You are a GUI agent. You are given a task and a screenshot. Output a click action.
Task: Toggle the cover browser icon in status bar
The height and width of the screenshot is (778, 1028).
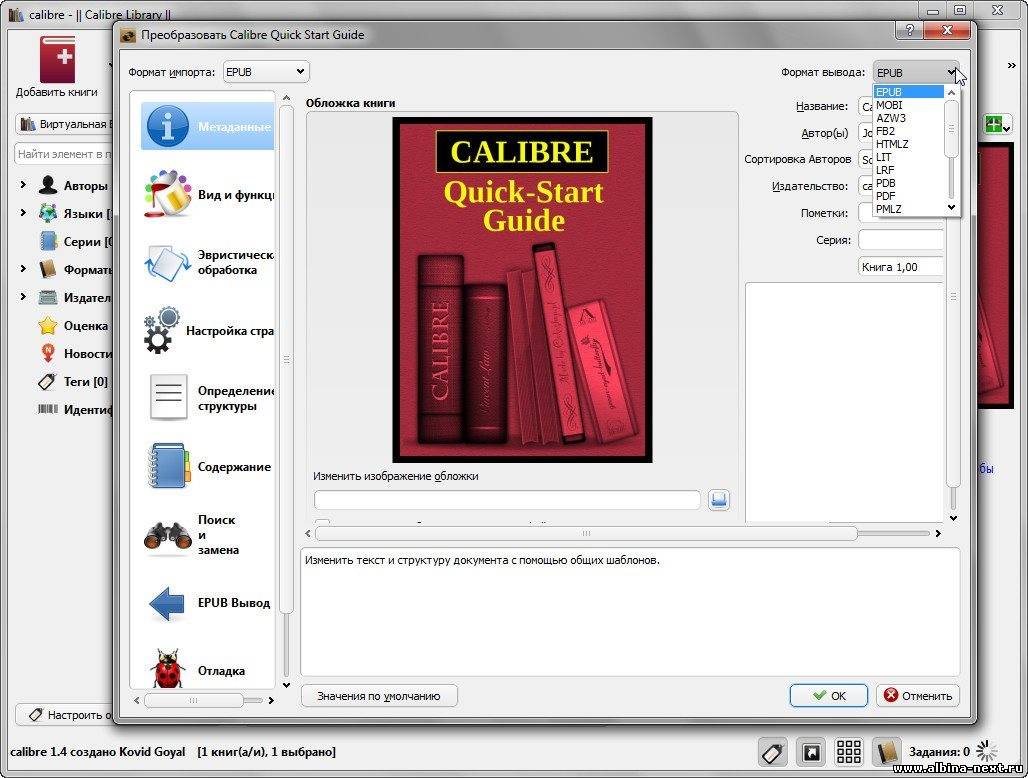tap(811, 752)
